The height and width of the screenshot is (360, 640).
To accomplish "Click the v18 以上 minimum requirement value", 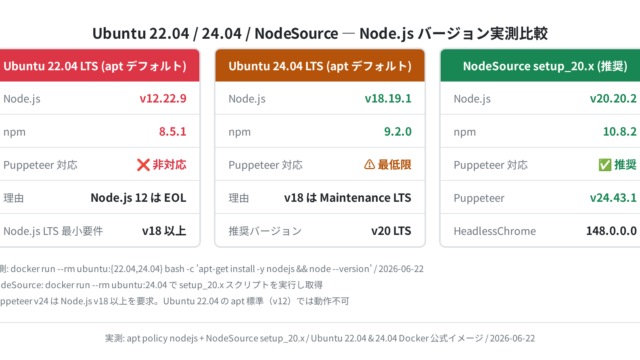I will click(164, 231).
